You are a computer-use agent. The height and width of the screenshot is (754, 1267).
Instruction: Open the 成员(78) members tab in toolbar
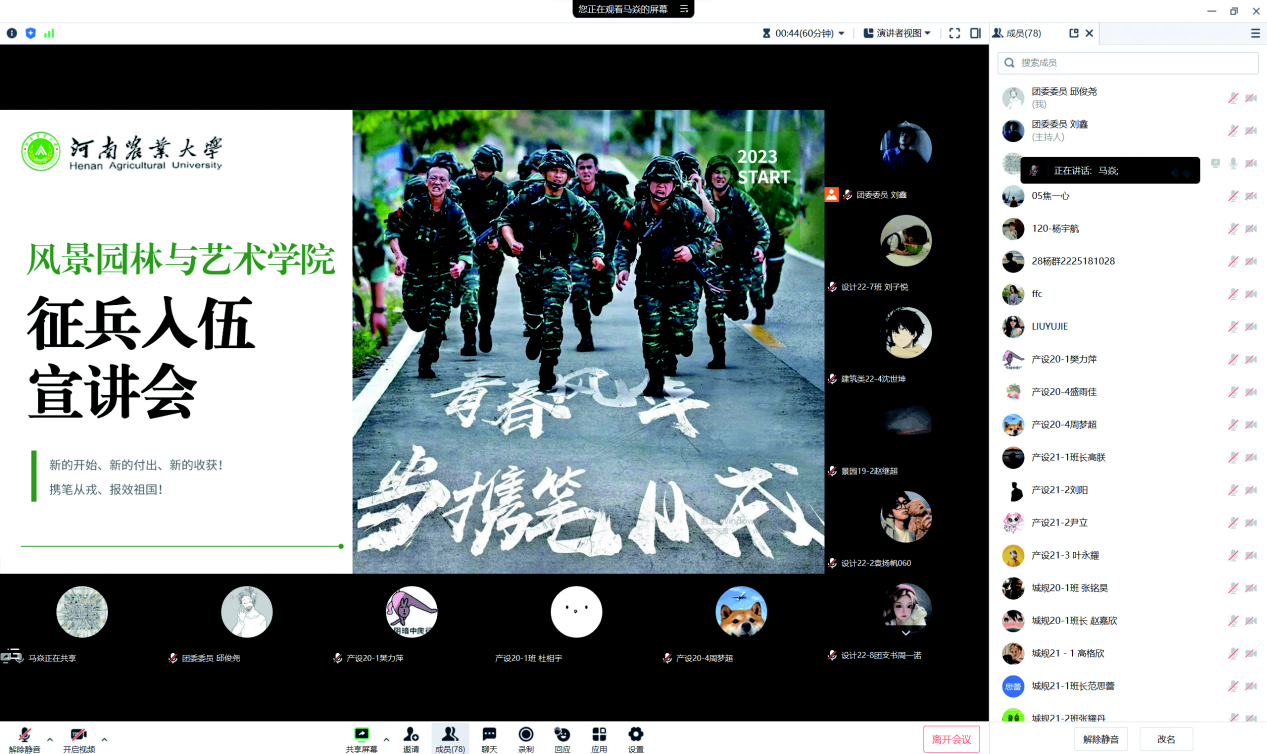(x=450, y=739)
